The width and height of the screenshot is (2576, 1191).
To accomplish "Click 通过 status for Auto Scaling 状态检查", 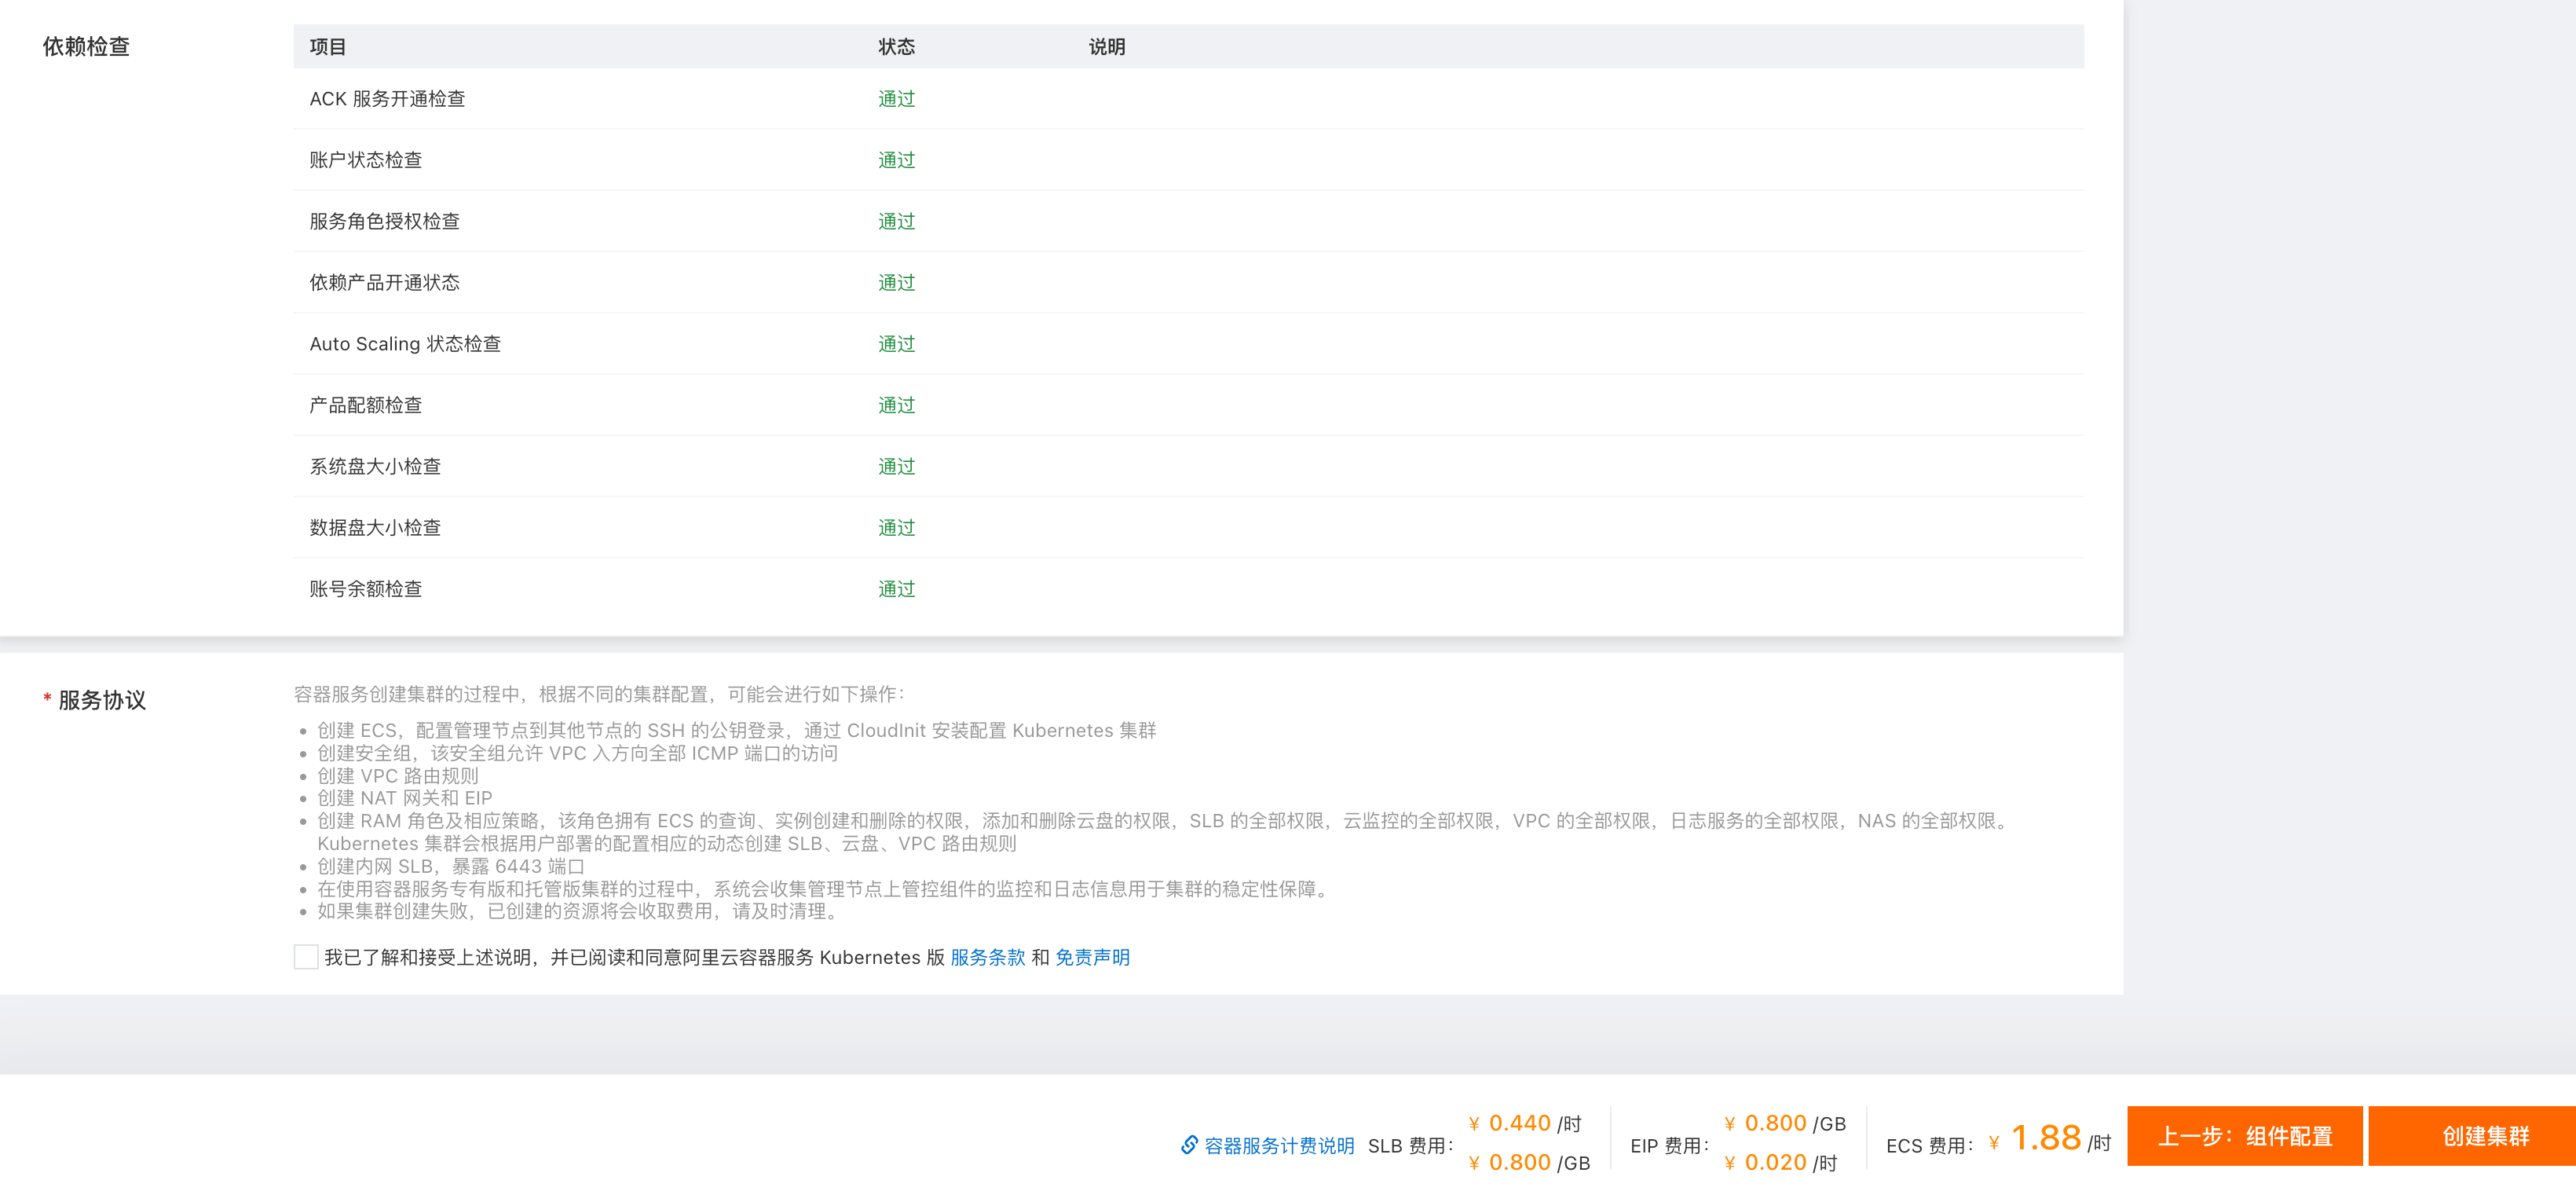I will (x=896, y=344).
